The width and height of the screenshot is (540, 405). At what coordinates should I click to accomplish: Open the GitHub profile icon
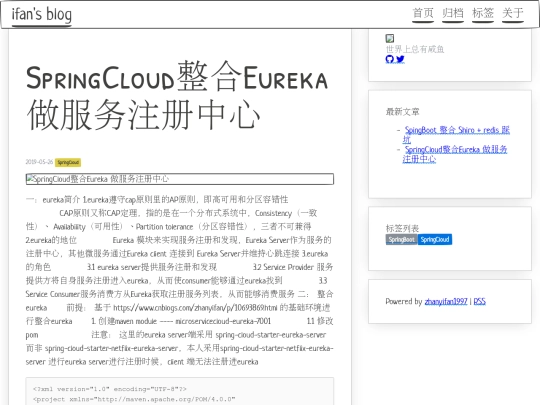[390, 59]
